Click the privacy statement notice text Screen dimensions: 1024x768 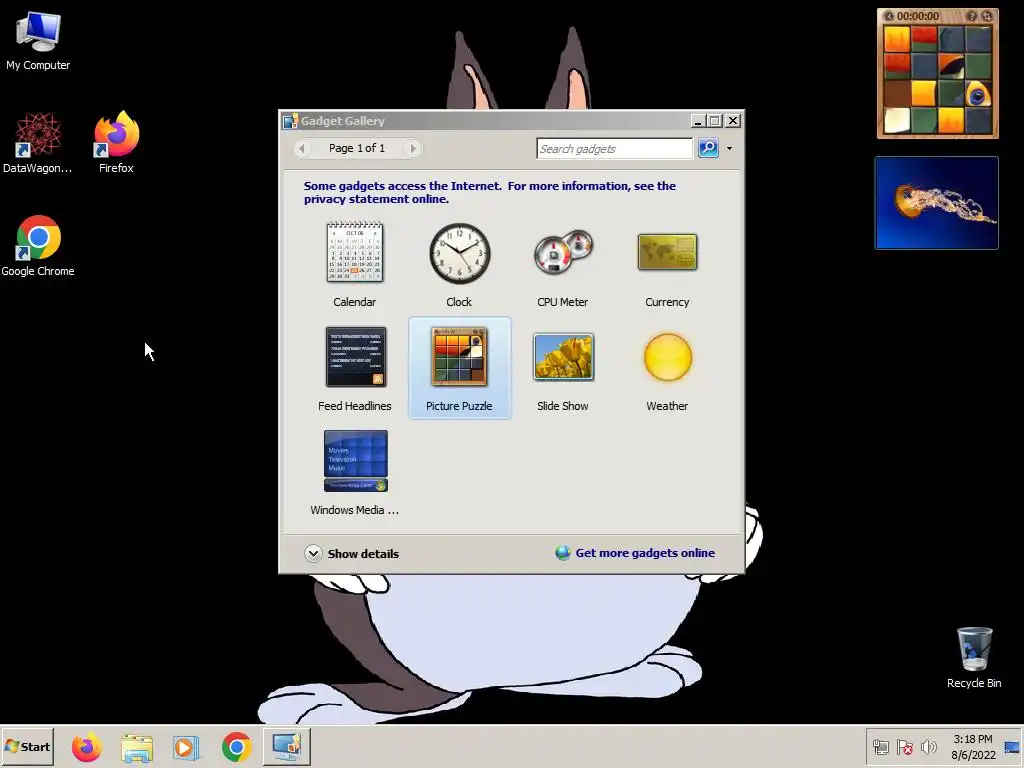[x=490, y=192]
